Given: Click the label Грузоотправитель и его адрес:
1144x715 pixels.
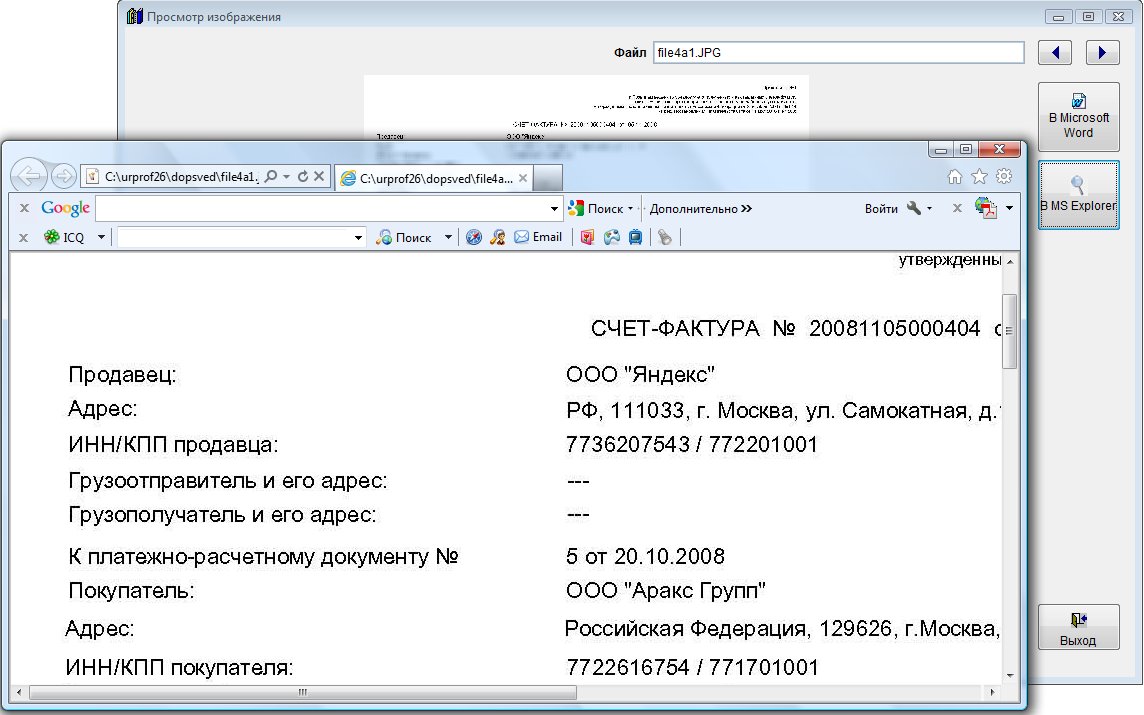Looking at the screenshot, I should pyautogui.click(x=228, y=481).
